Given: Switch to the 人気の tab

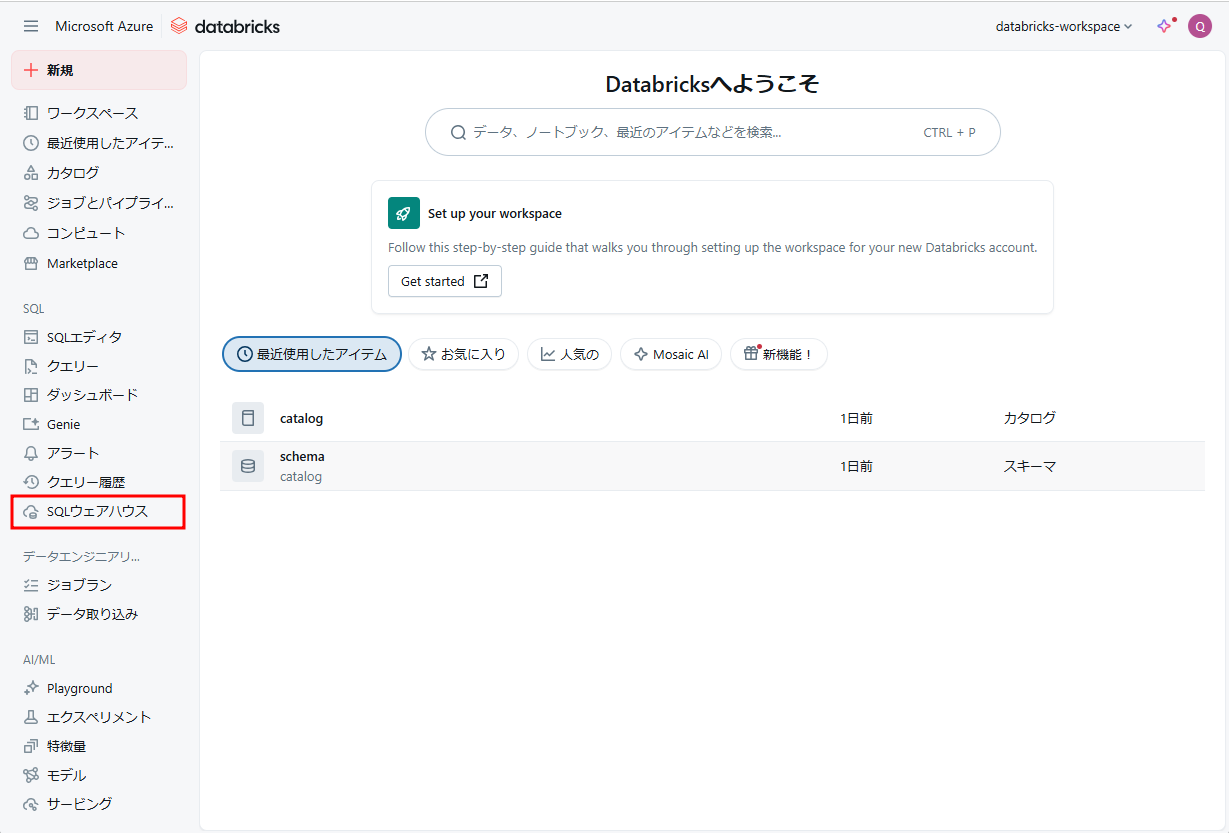Looking at the screenshot, I should (x=569, y=354).
